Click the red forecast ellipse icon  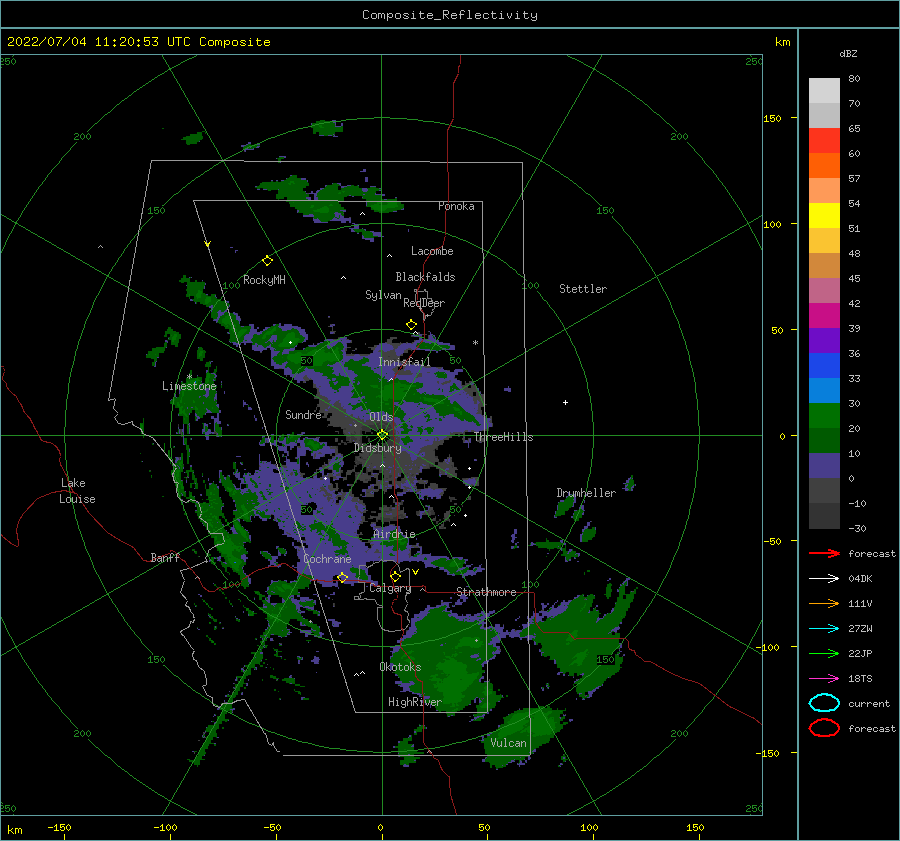click(824, 728)
